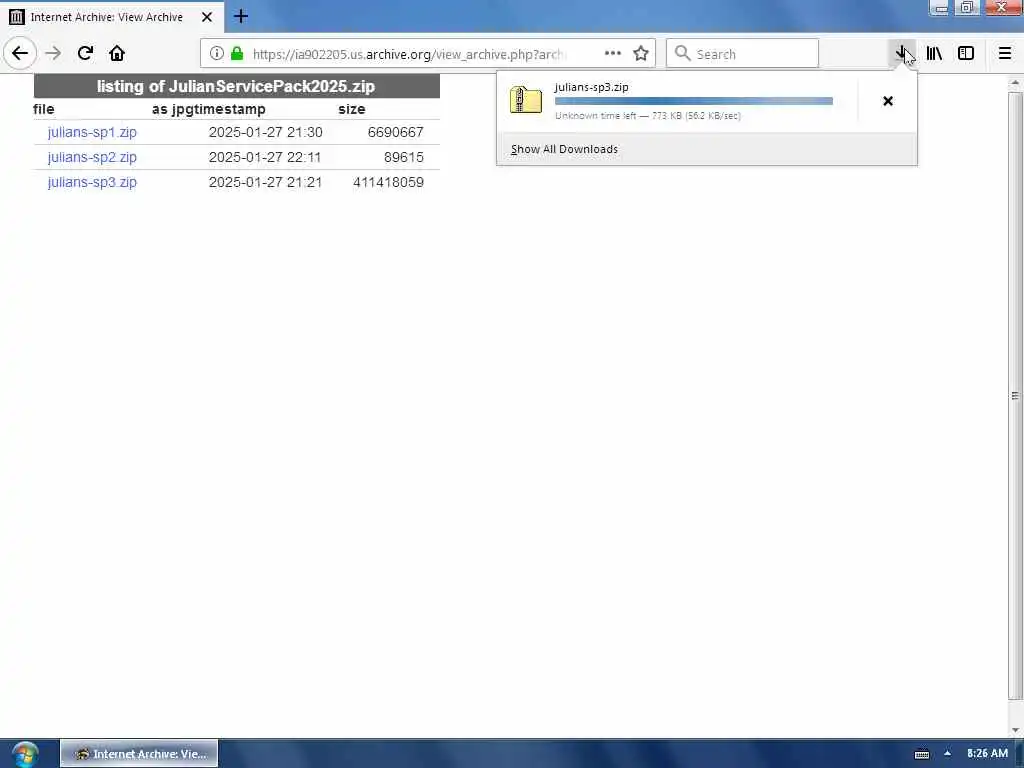Viewport: 1024px width, 768px height.
Task: Open the on-screen keyboard tray icon
Action: click(921, 754)
